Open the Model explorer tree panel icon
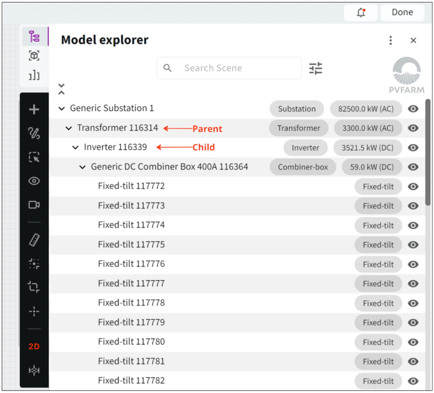Screen dimensions: 434x393 click(x=34, y=36)
